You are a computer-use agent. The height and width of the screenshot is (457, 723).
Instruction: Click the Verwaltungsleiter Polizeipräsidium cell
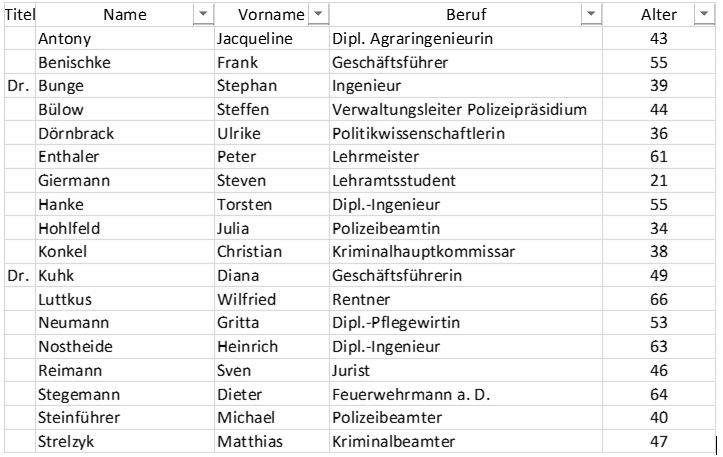click(466, 110)
